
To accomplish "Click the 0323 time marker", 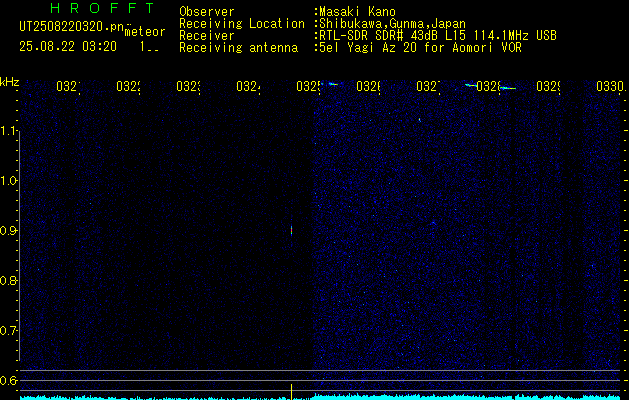I will point(189,86).
